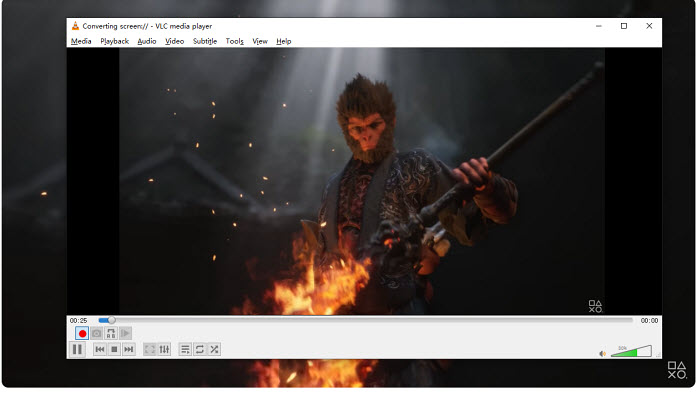700x393 pixels.
Task: Open the Tools menu
Action: (234, 41)
